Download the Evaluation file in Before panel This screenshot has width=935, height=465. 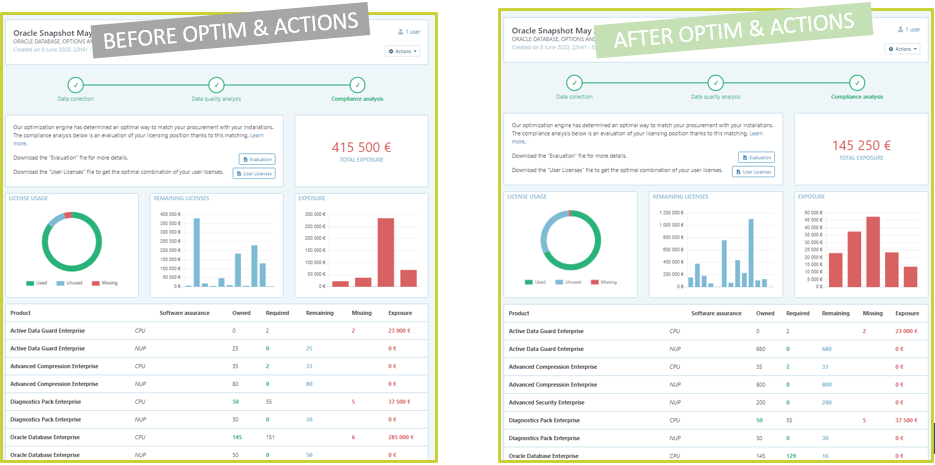point(258,159)
